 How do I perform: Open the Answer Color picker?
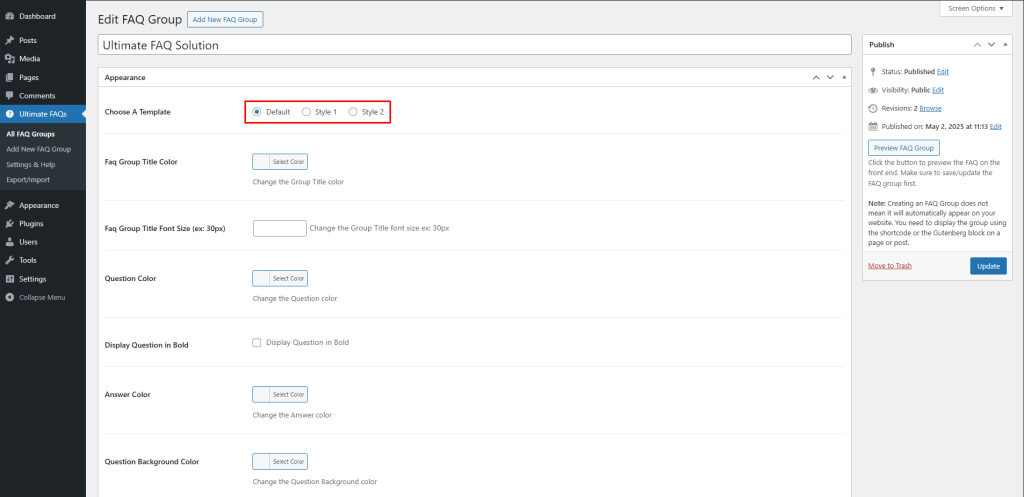(280, 394)
